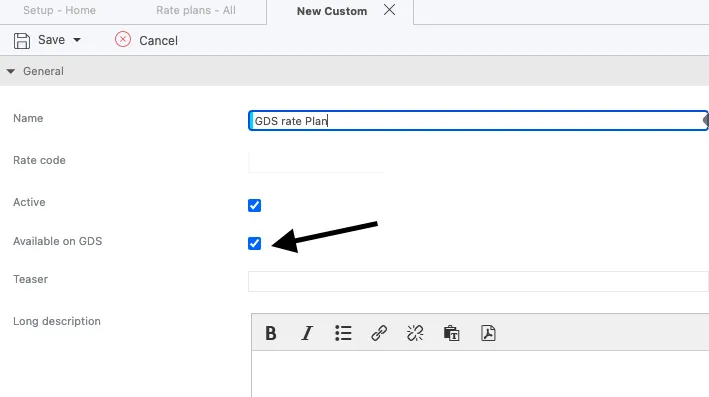Screen dimensions: 709x397
Task: Remove link using the unlink icon
Action: (415, 333)
